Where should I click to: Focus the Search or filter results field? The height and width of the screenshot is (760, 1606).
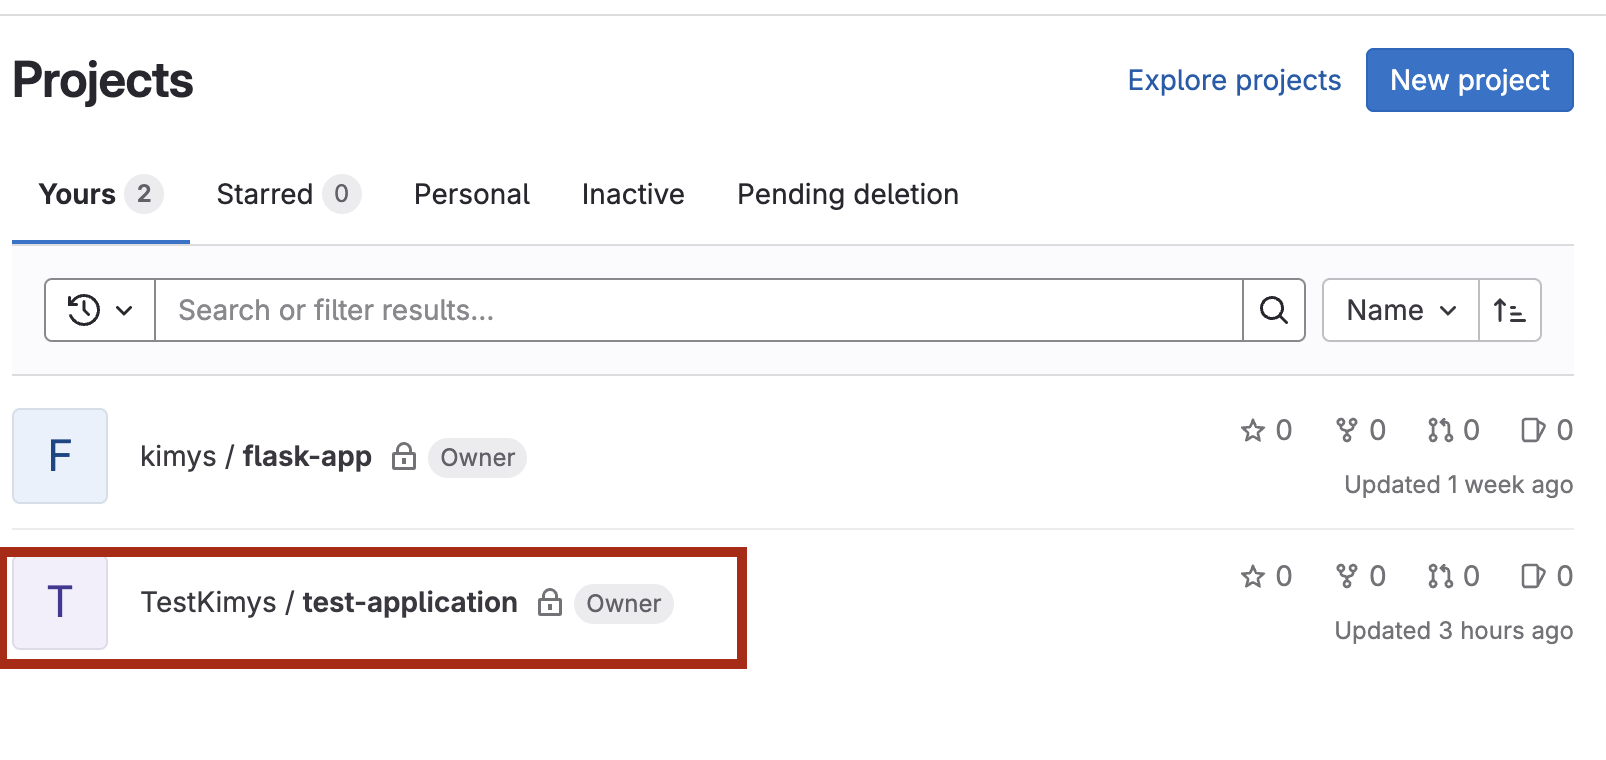[x=698, y=310]
